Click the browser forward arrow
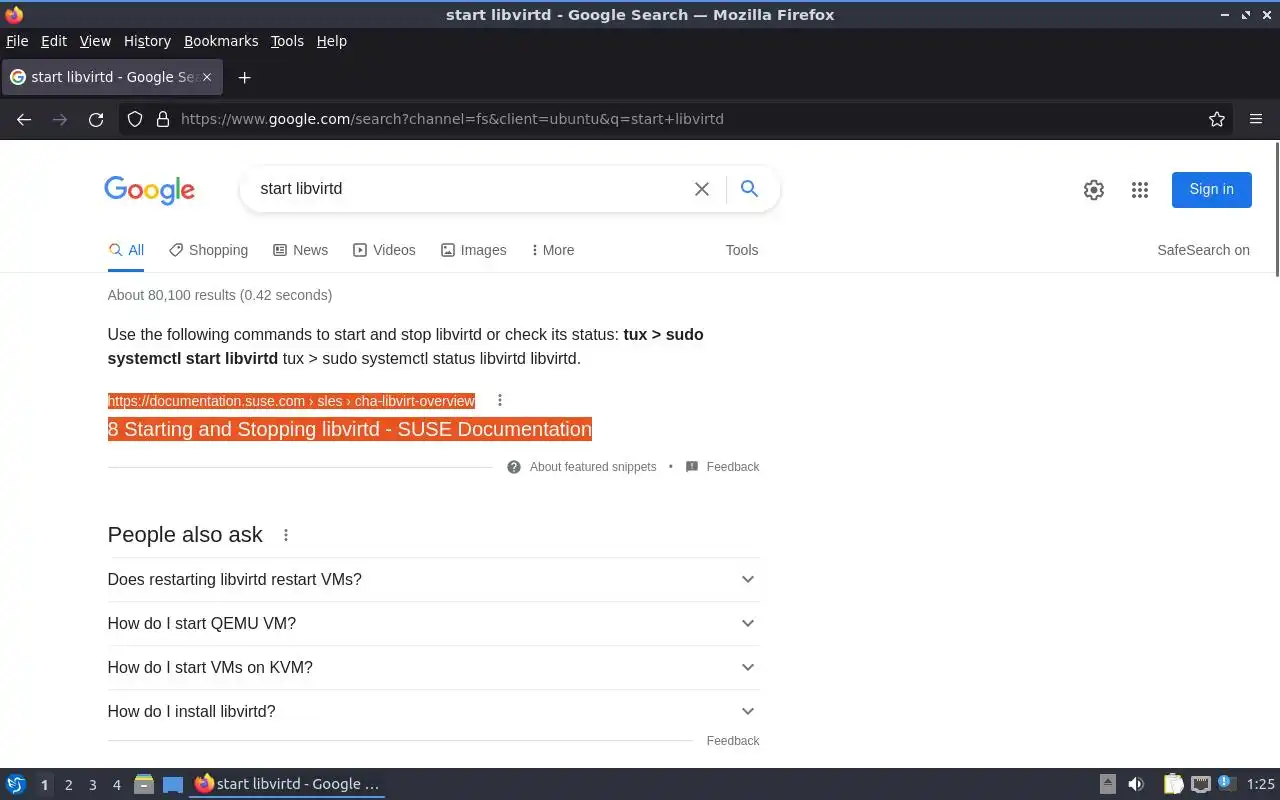1280x800 pixels. (x=60, y=119)
